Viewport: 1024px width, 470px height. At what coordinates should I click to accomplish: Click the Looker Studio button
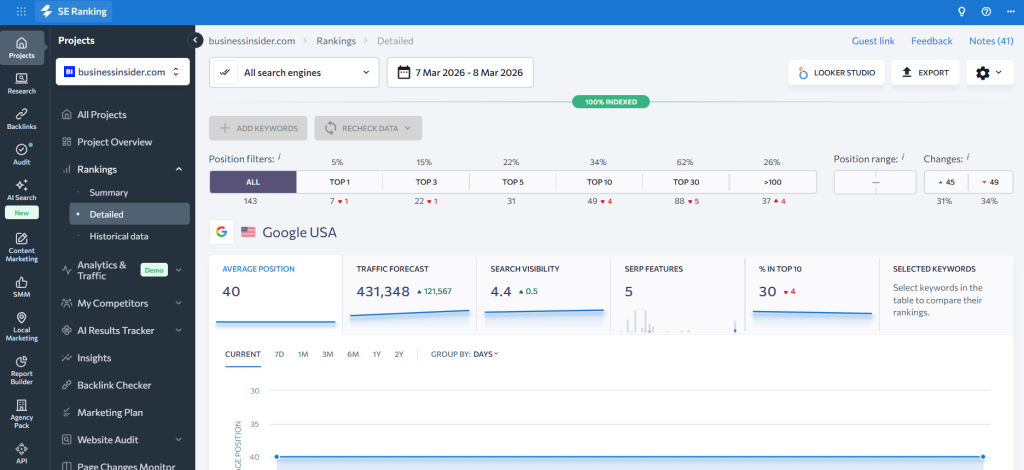pyautogui.click(x=837, y=72)
